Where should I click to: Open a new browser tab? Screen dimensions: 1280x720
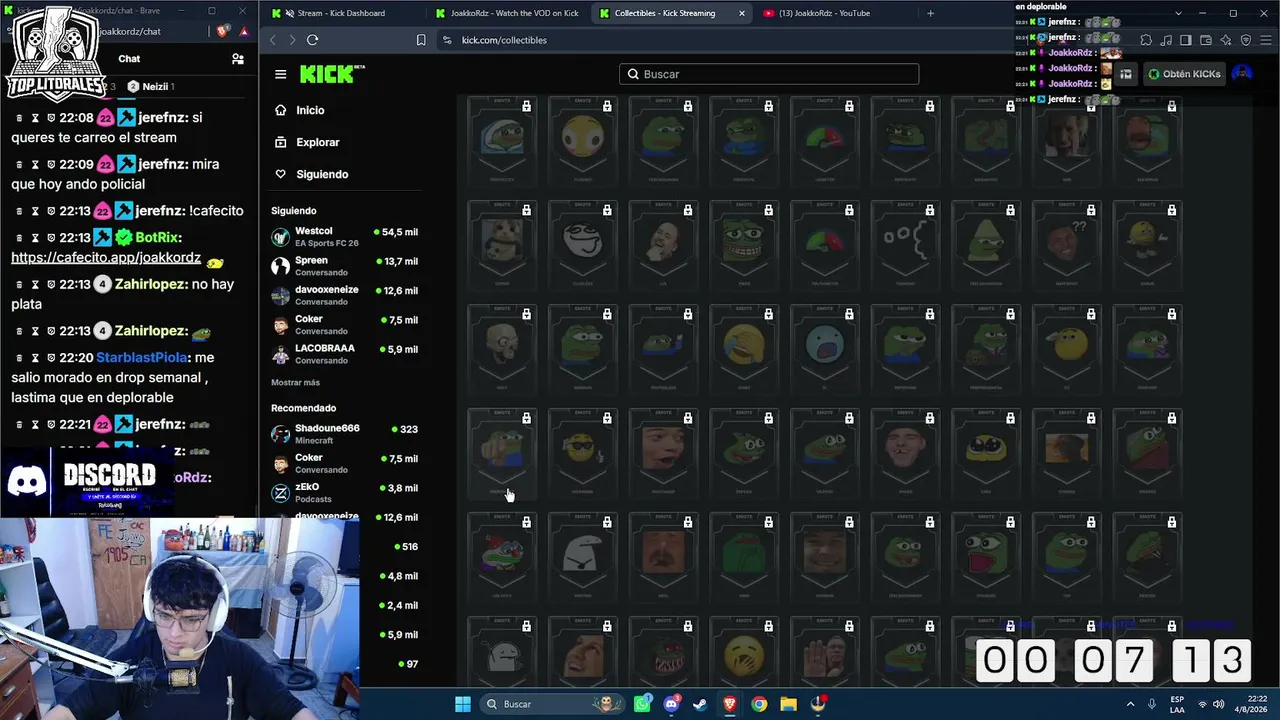pyautogui.click(x=930, y=13)
